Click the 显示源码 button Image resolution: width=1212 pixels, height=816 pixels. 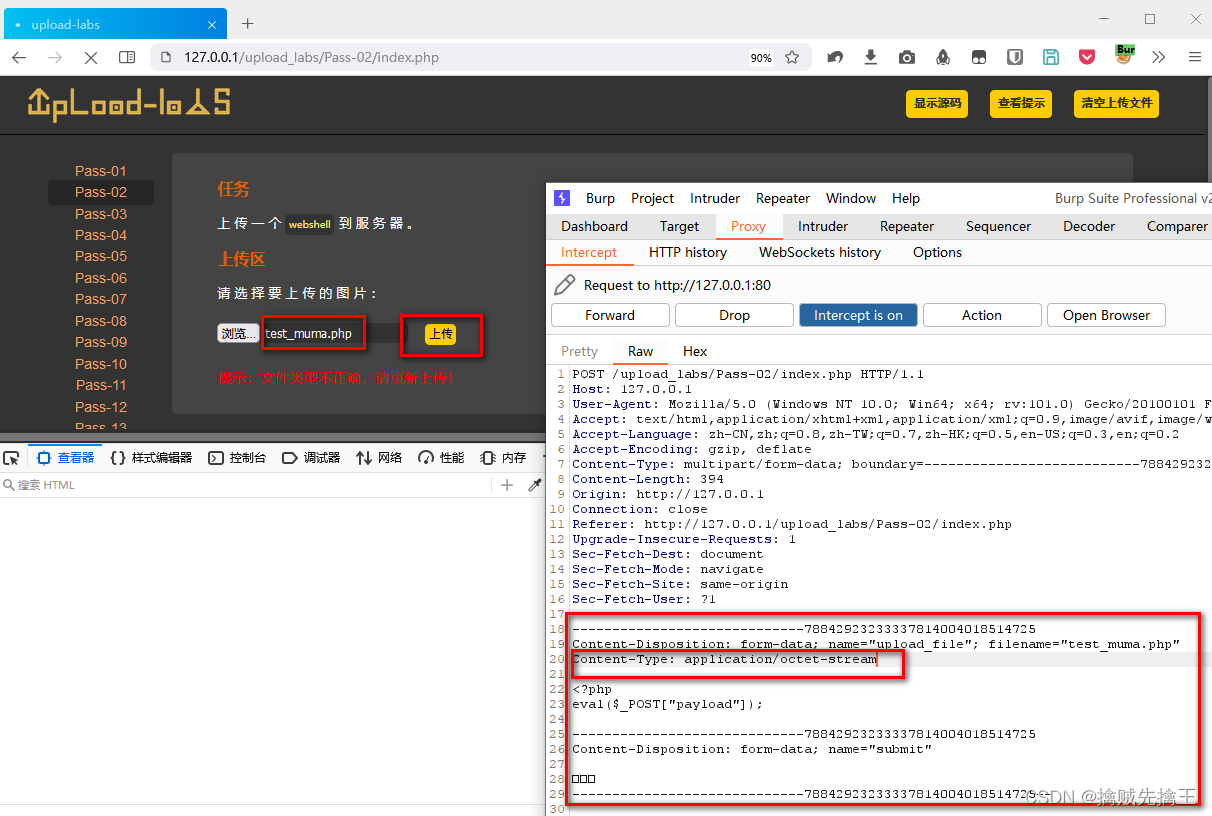pyautogui.click(x=937, y=103)
